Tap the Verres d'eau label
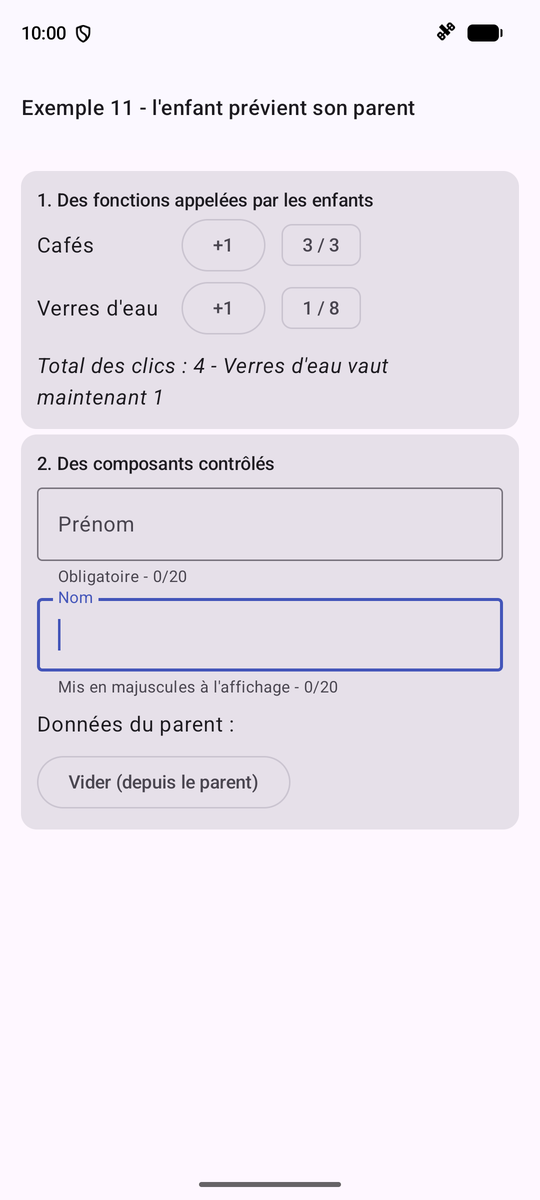The width and height of the screenshot is (540, 1200). (97, 308)
